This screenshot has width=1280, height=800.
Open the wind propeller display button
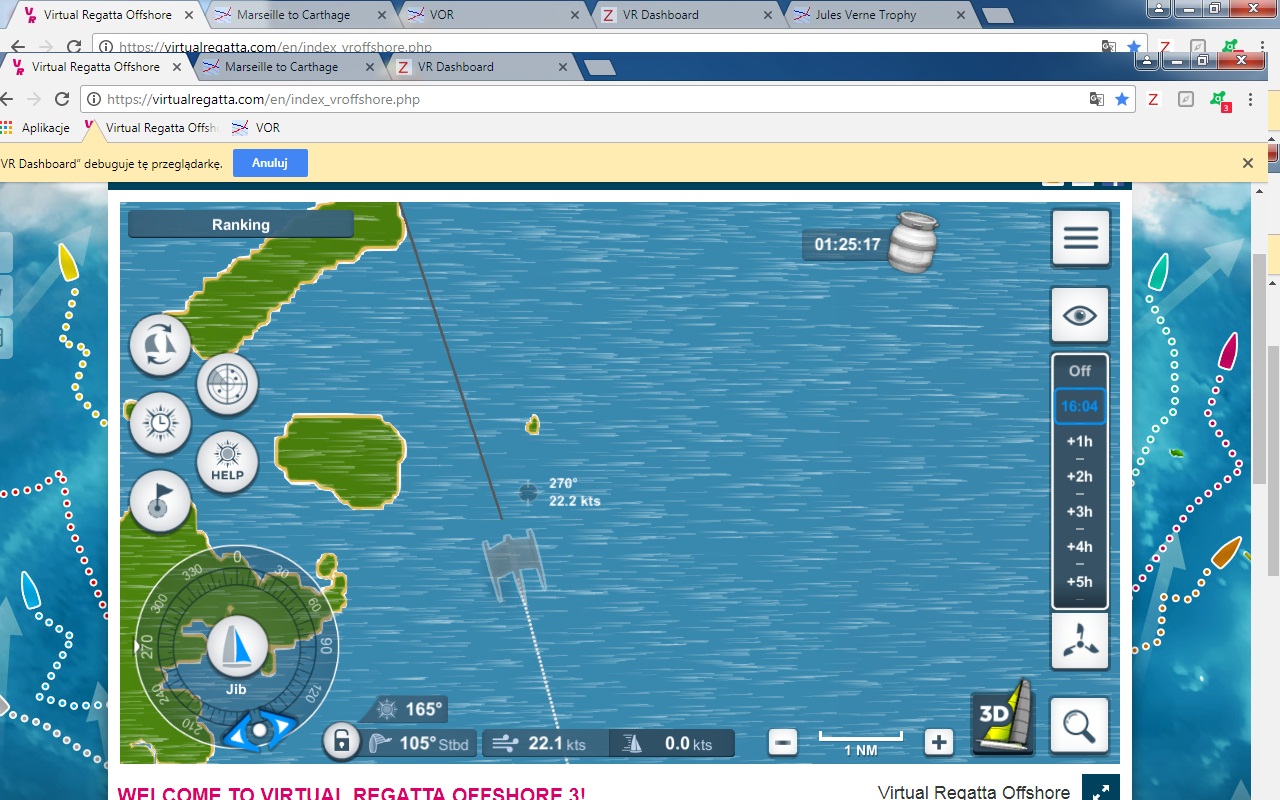(1080, 641)
